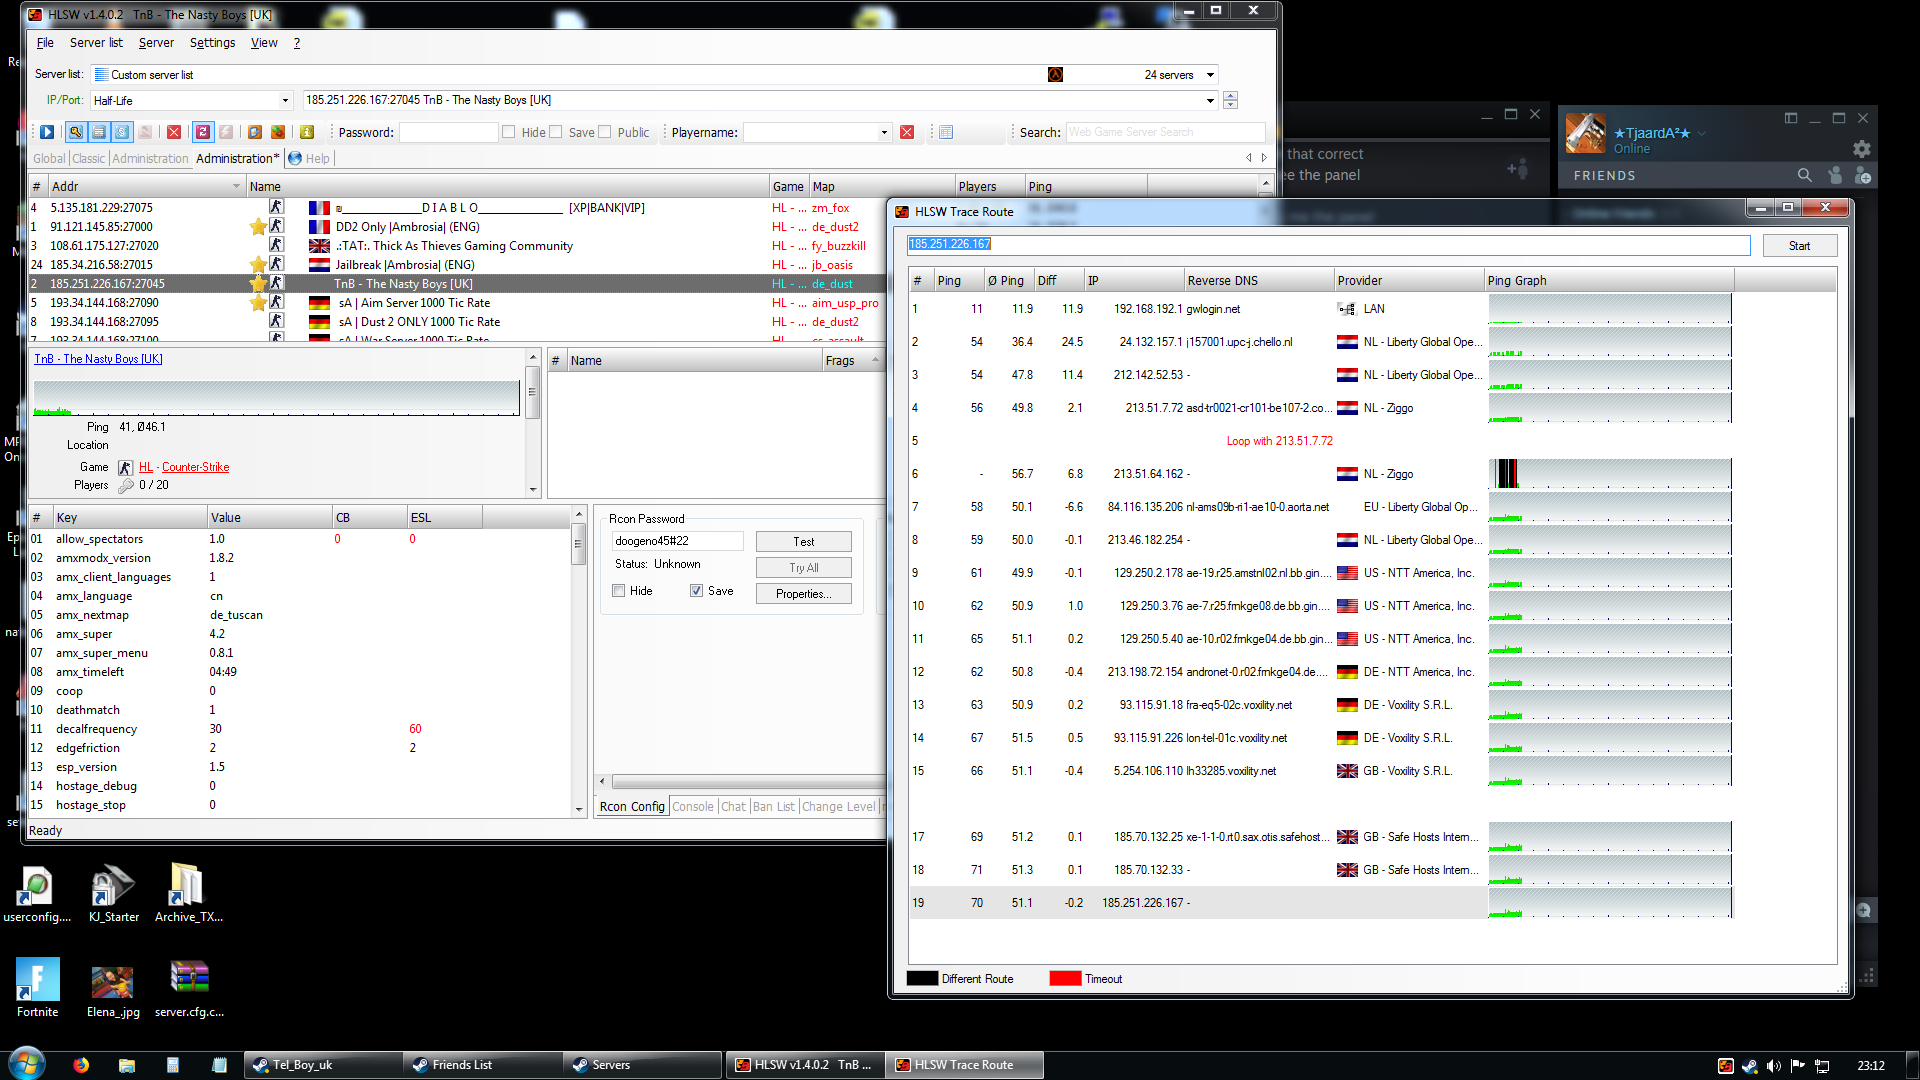Open the View menu
The width and height of the screenshot is (1920, 1080).
point(264,43)
